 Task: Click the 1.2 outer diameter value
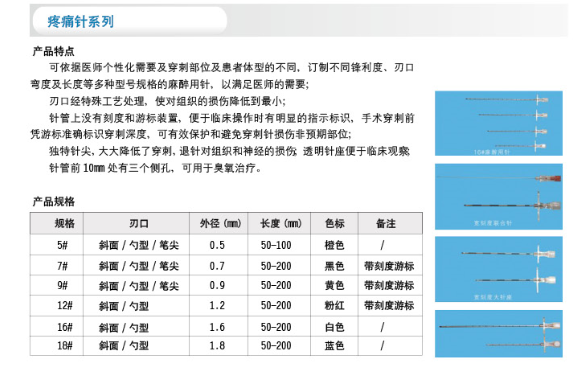217,305
